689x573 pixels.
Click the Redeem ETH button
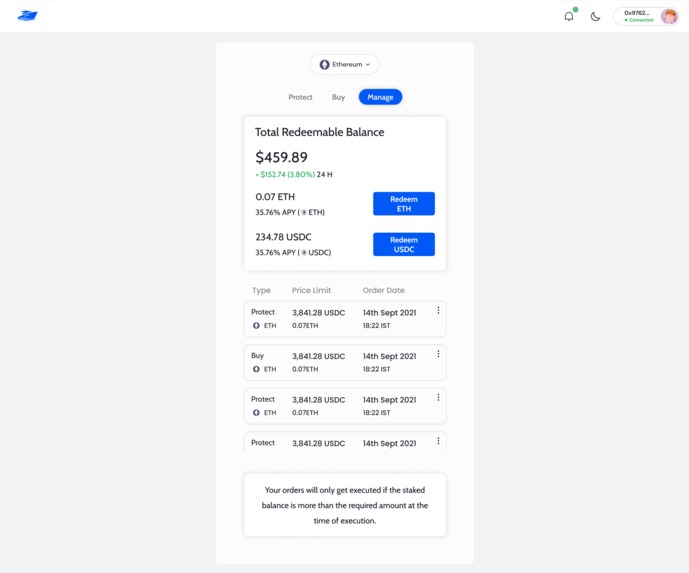(x=404, y=204)
